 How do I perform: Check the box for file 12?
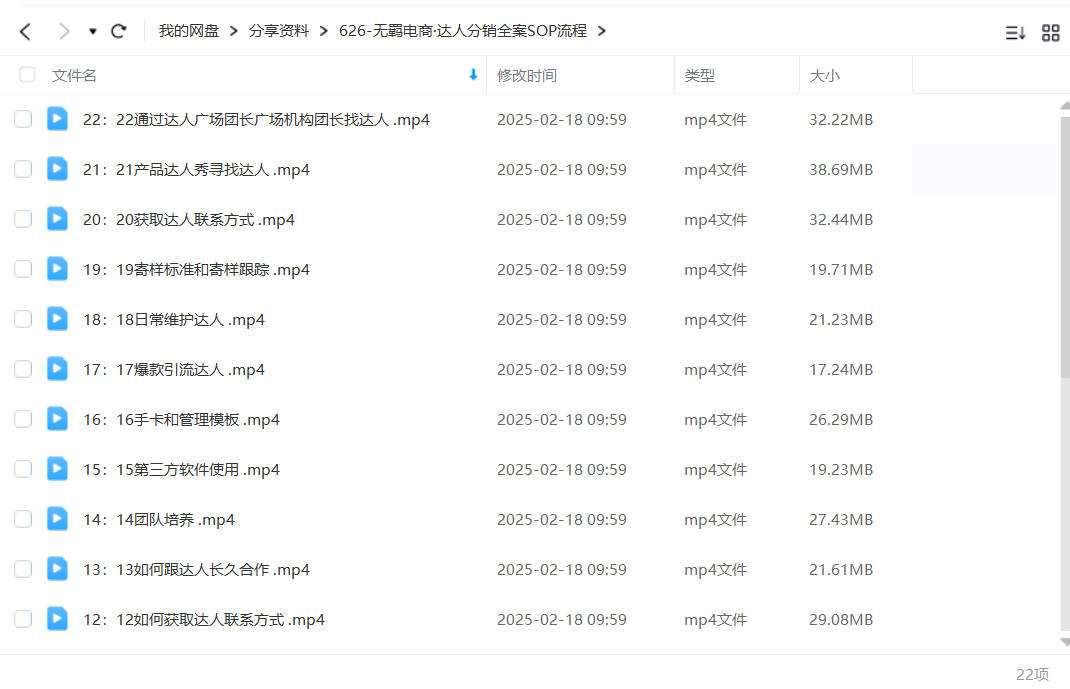click(23, 619)
